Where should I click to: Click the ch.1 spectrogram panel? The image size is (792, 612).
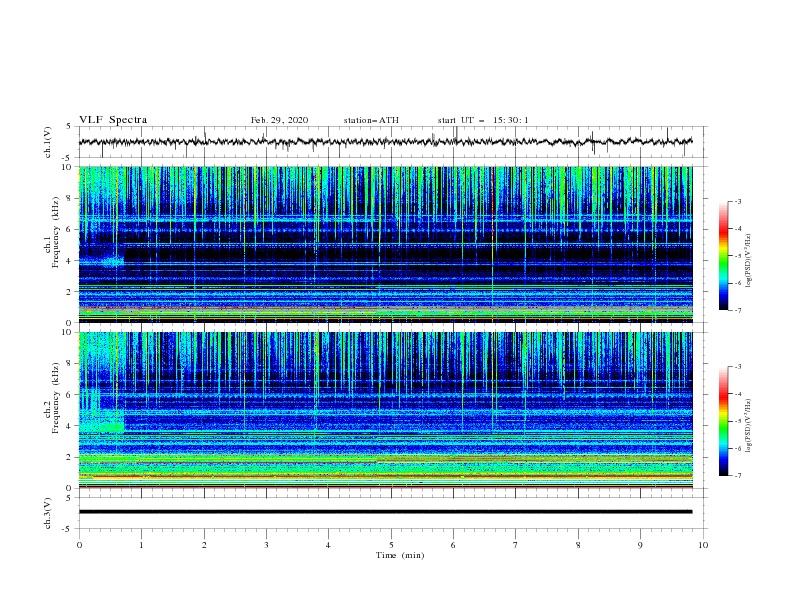click(x=386, y=244)
